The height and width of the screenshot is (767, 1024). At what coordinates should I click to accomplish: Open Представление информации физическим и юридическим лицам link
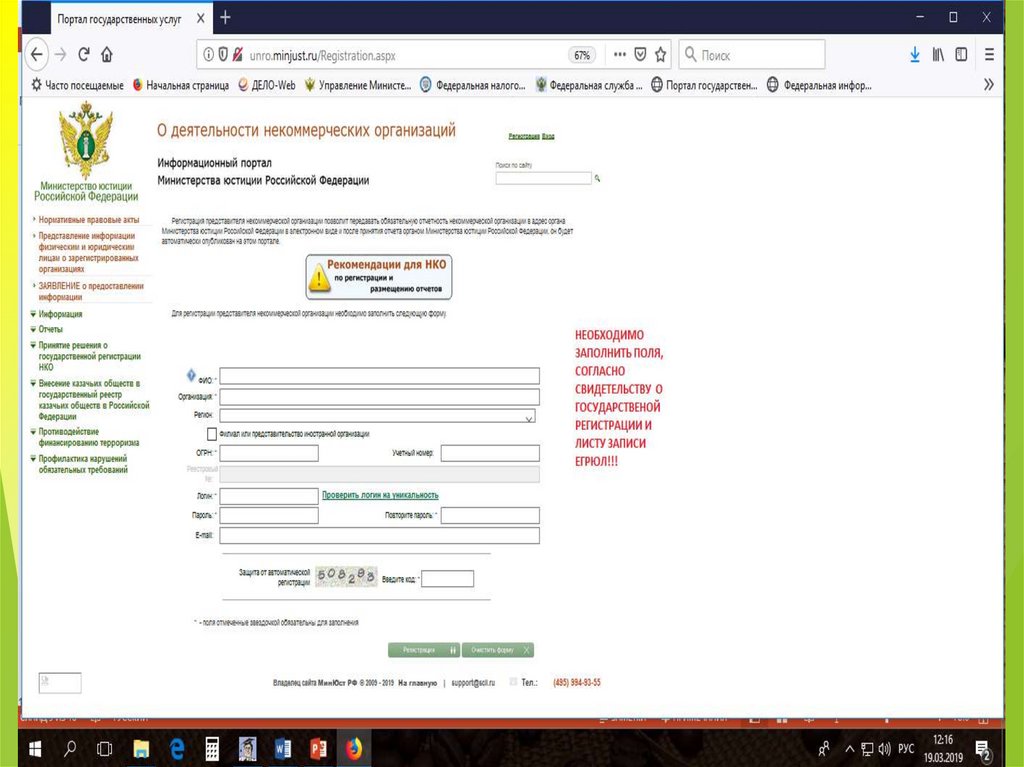(88, 252)
